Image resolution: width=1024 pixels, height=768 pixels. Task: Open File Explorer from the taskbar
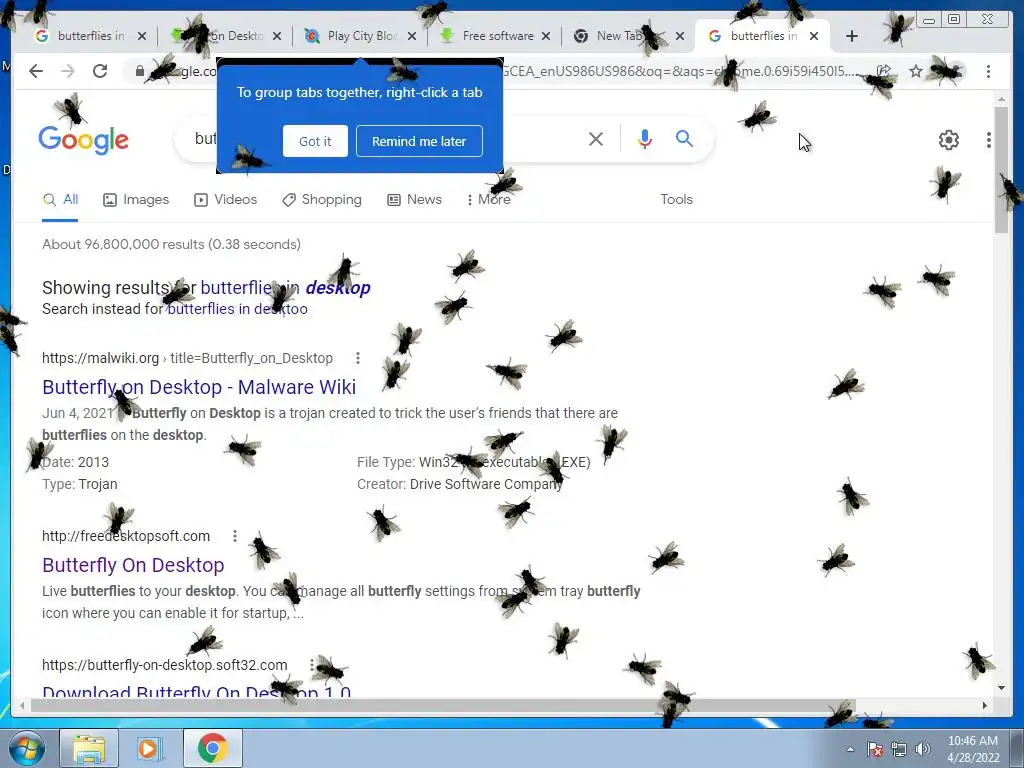point(89,748)
